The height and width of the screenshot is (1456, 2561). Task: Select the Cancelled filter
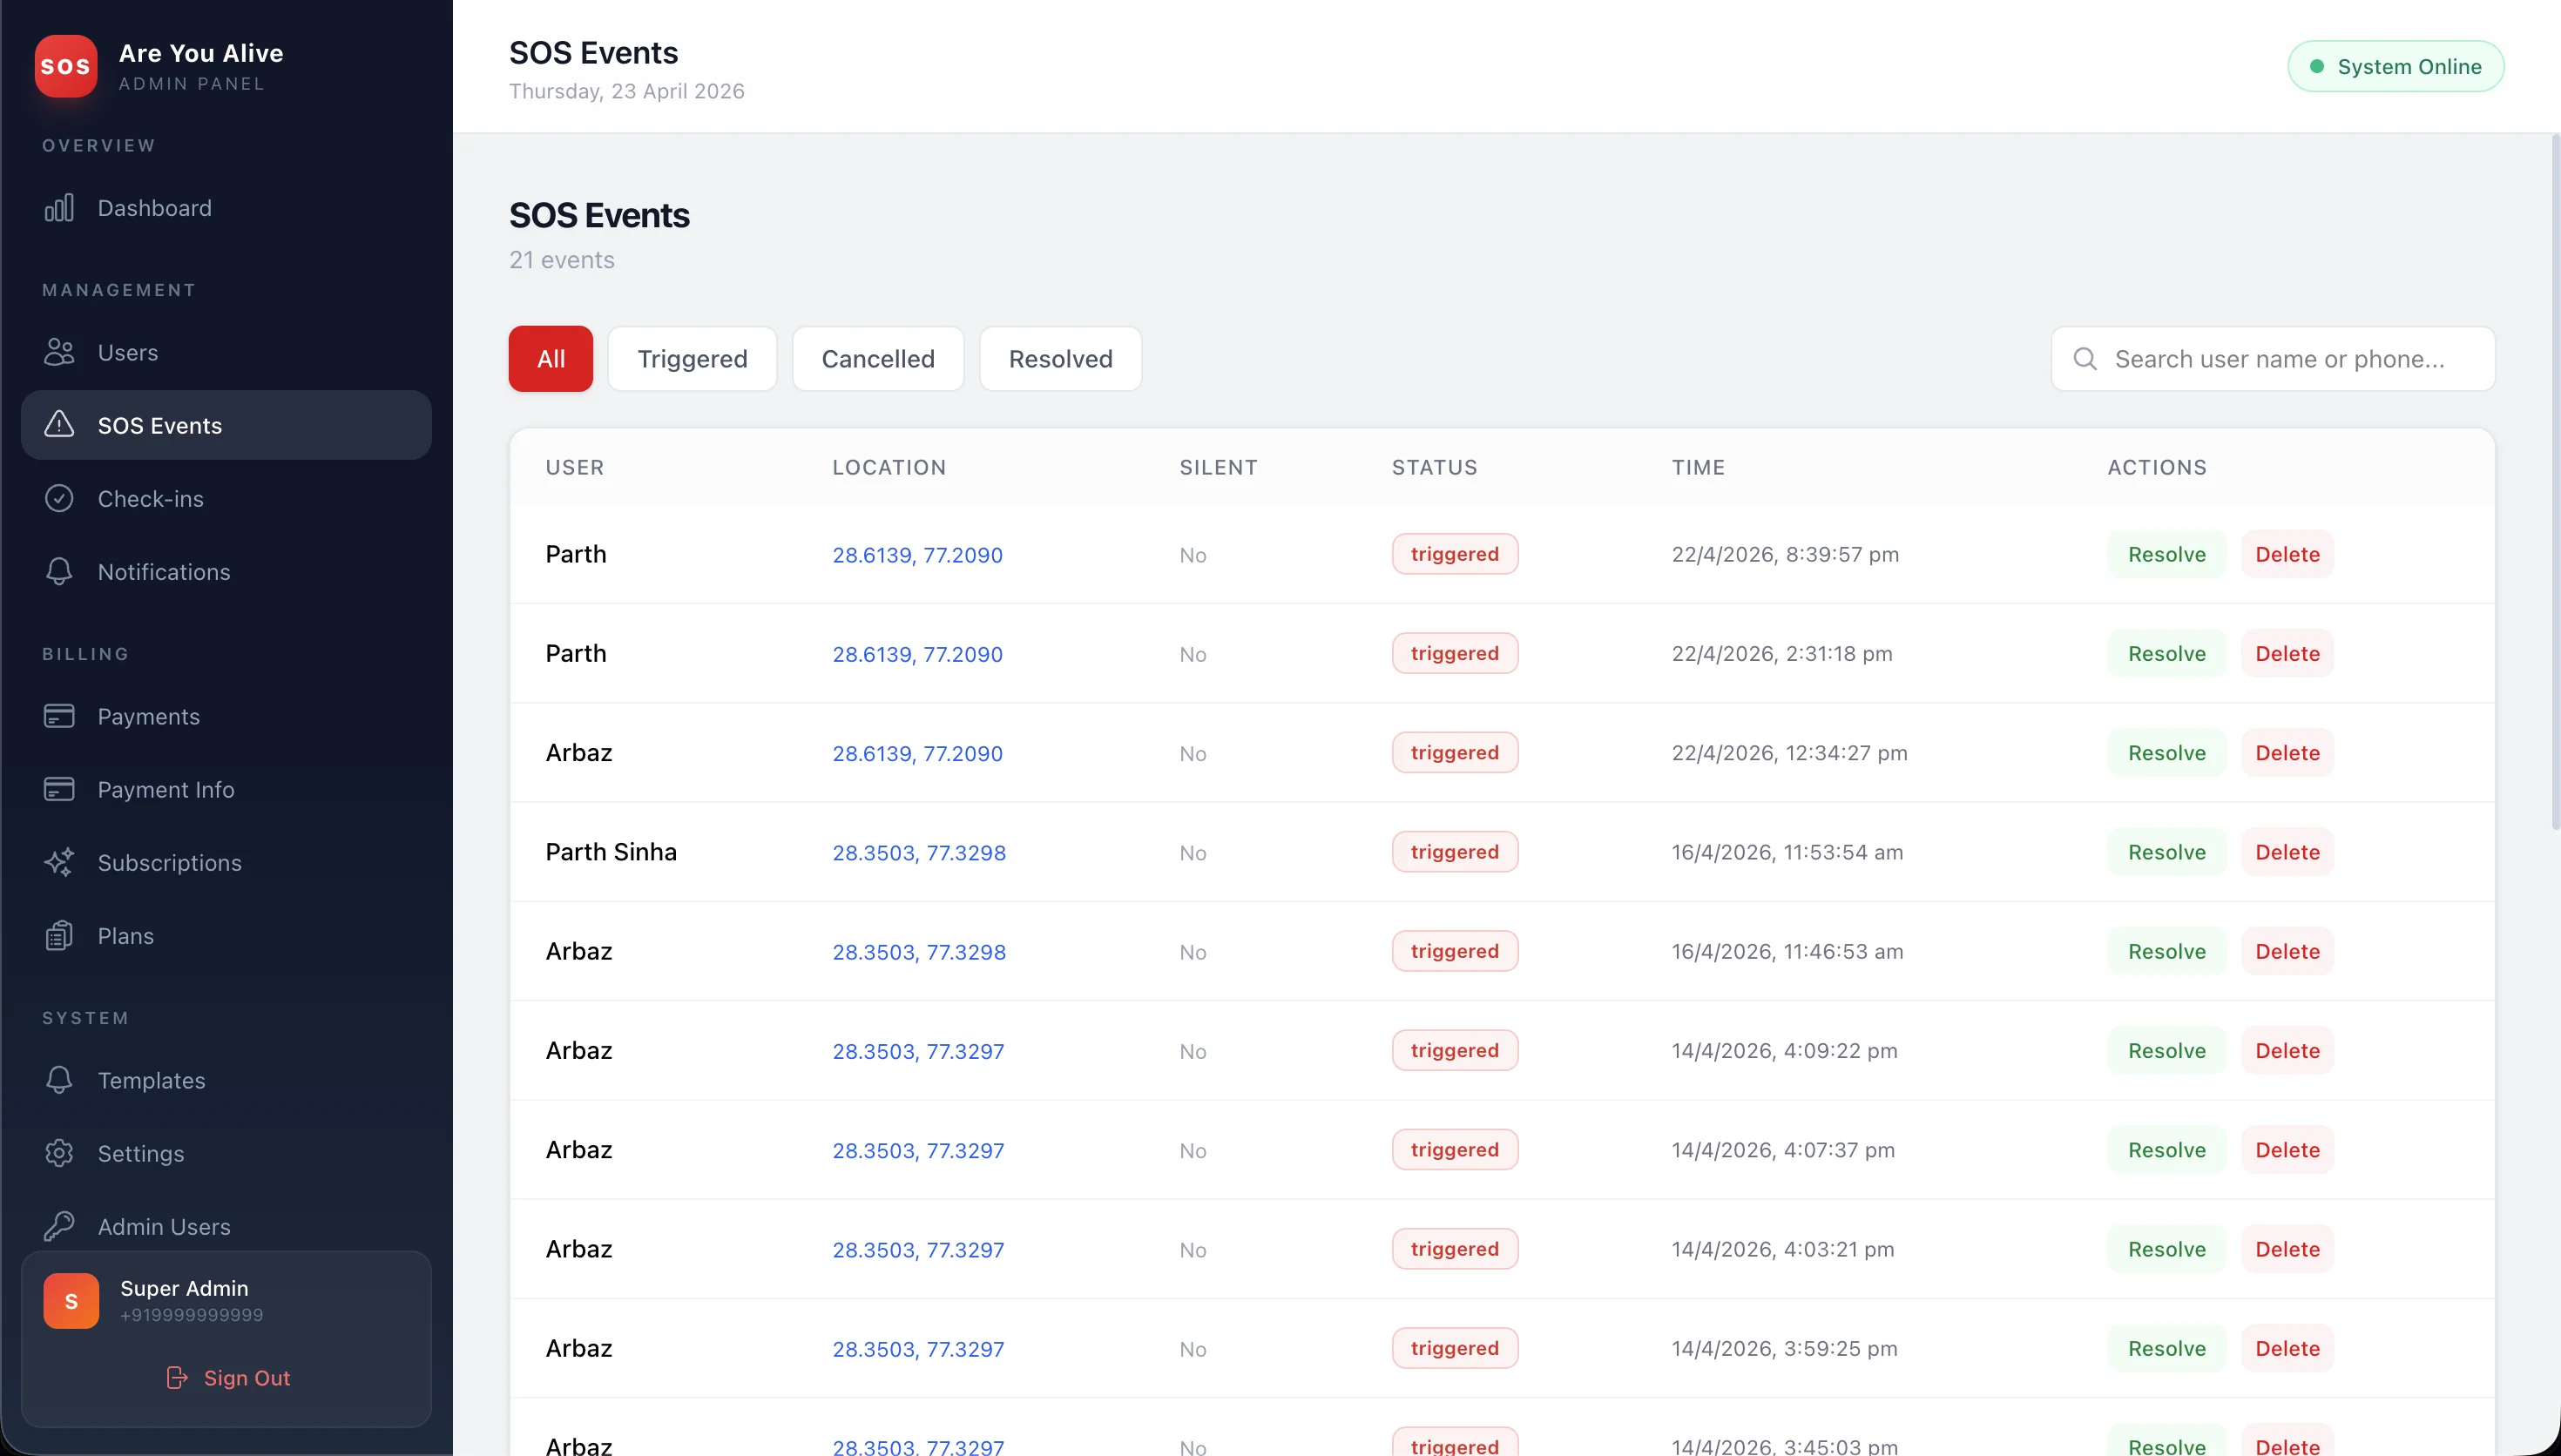(877, 358)
